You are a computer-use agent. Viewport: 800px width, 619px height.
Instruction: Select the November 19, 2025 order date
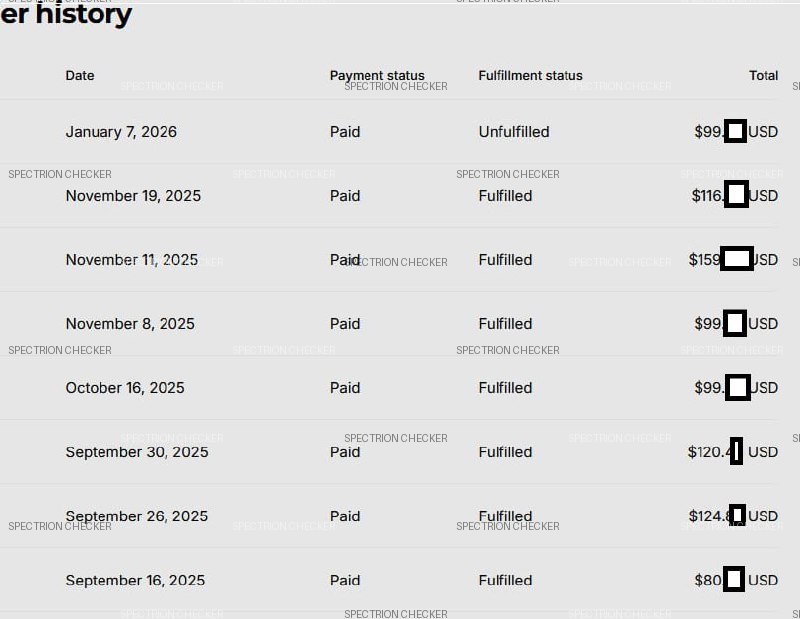[133, 196]
